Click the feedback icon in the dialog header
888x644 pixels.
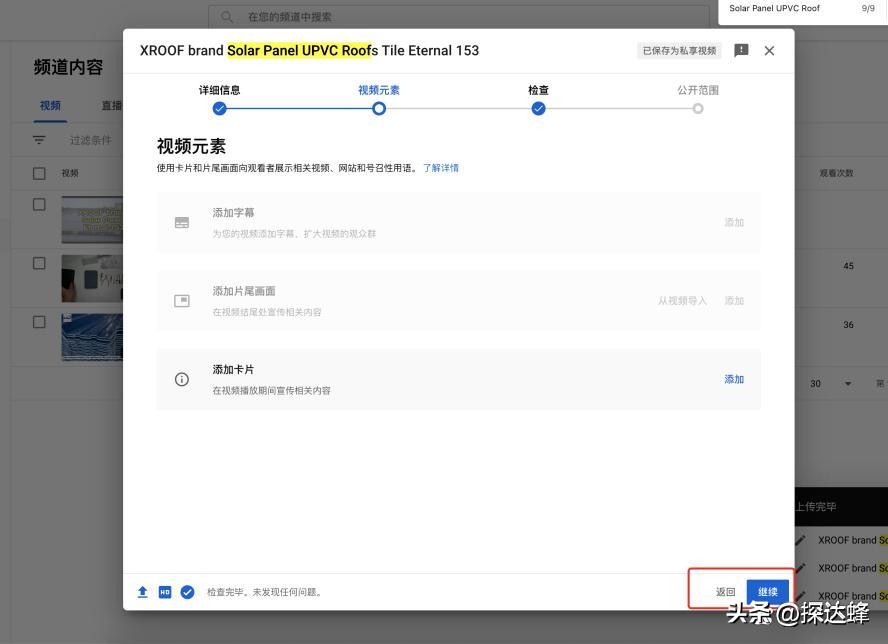741,49
